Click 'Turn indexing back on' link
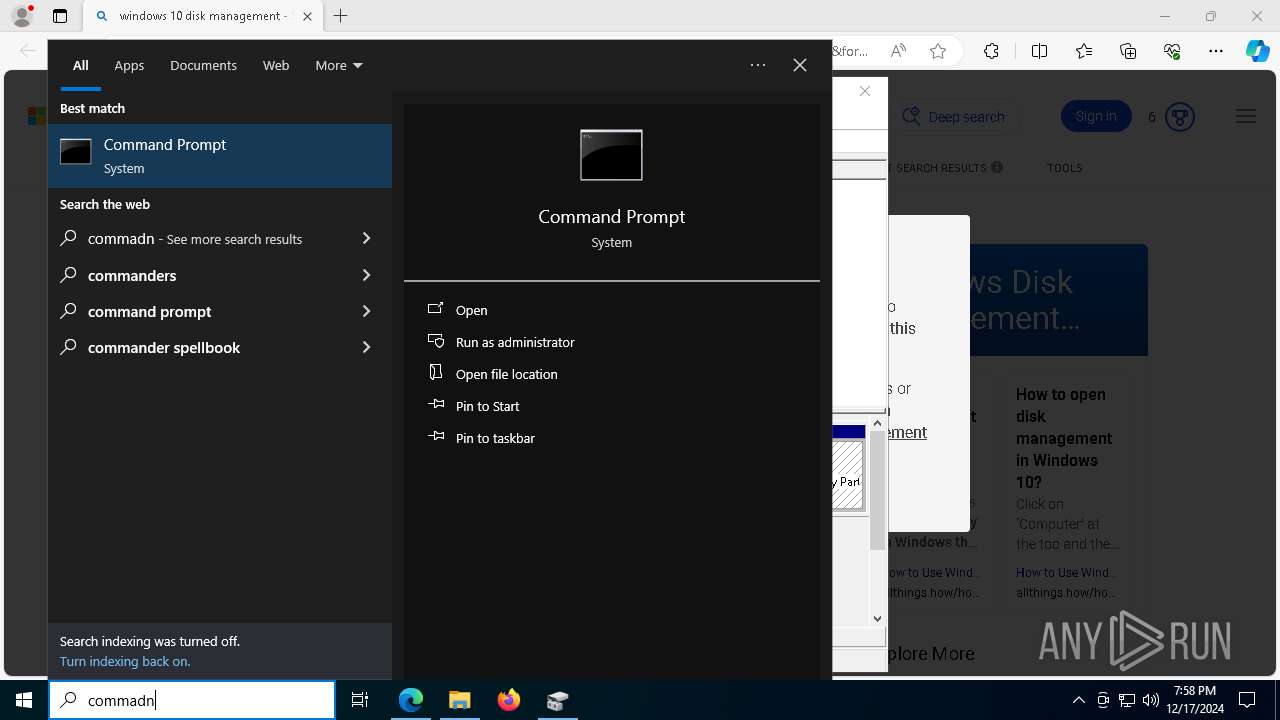1280x720 pixels. click(x=125, y=661)
